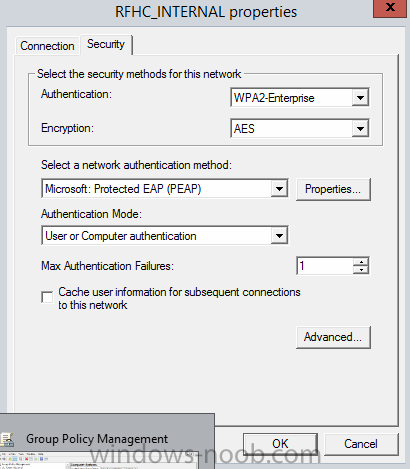This screenshot has height=469, width=410.
Task: Switch to the Connection tab
Action: click(x=47, y=46)
